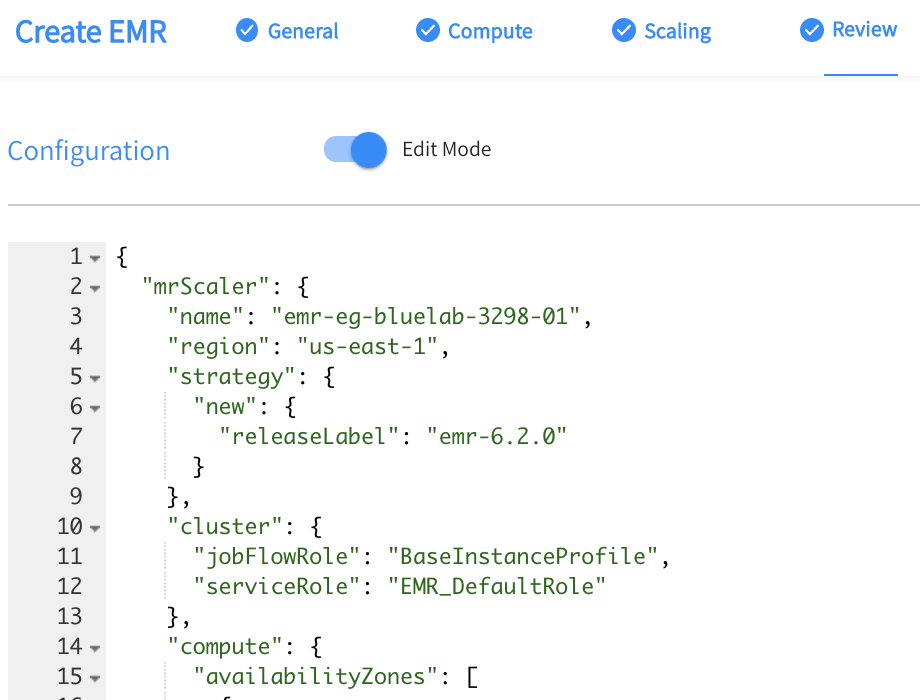Click the Review step checkmark icon
Screen dimensions: 920x700
tap(812, 30)
